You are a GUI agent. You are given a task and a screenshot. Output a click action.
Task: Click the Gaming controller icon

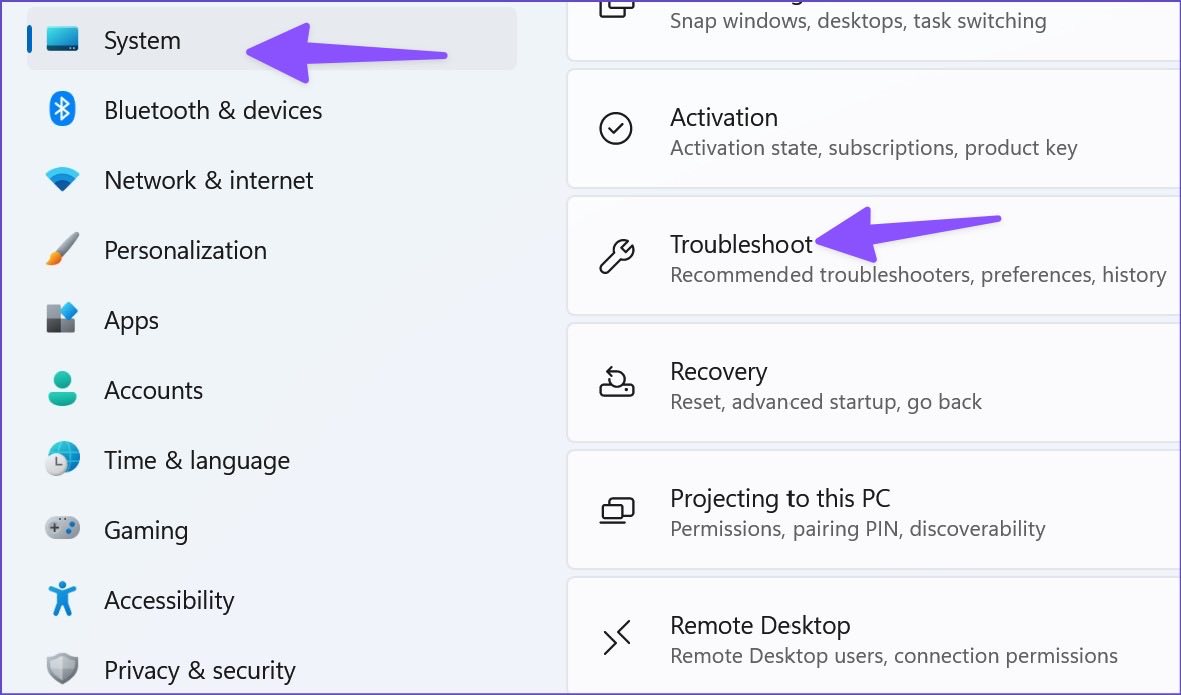(x=62, y=528)
